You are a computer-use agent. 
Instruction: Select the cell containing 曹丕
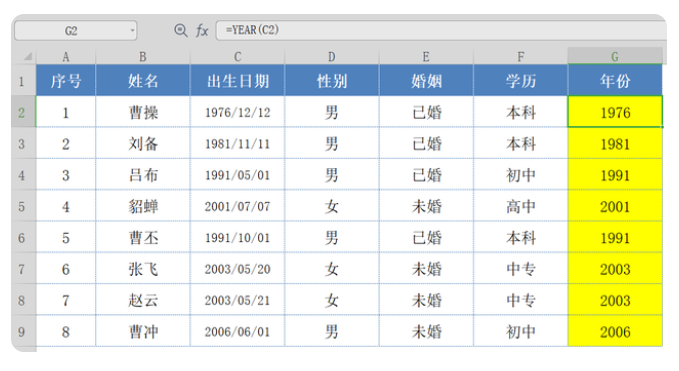pyautogui.click(x=143, y=237)
